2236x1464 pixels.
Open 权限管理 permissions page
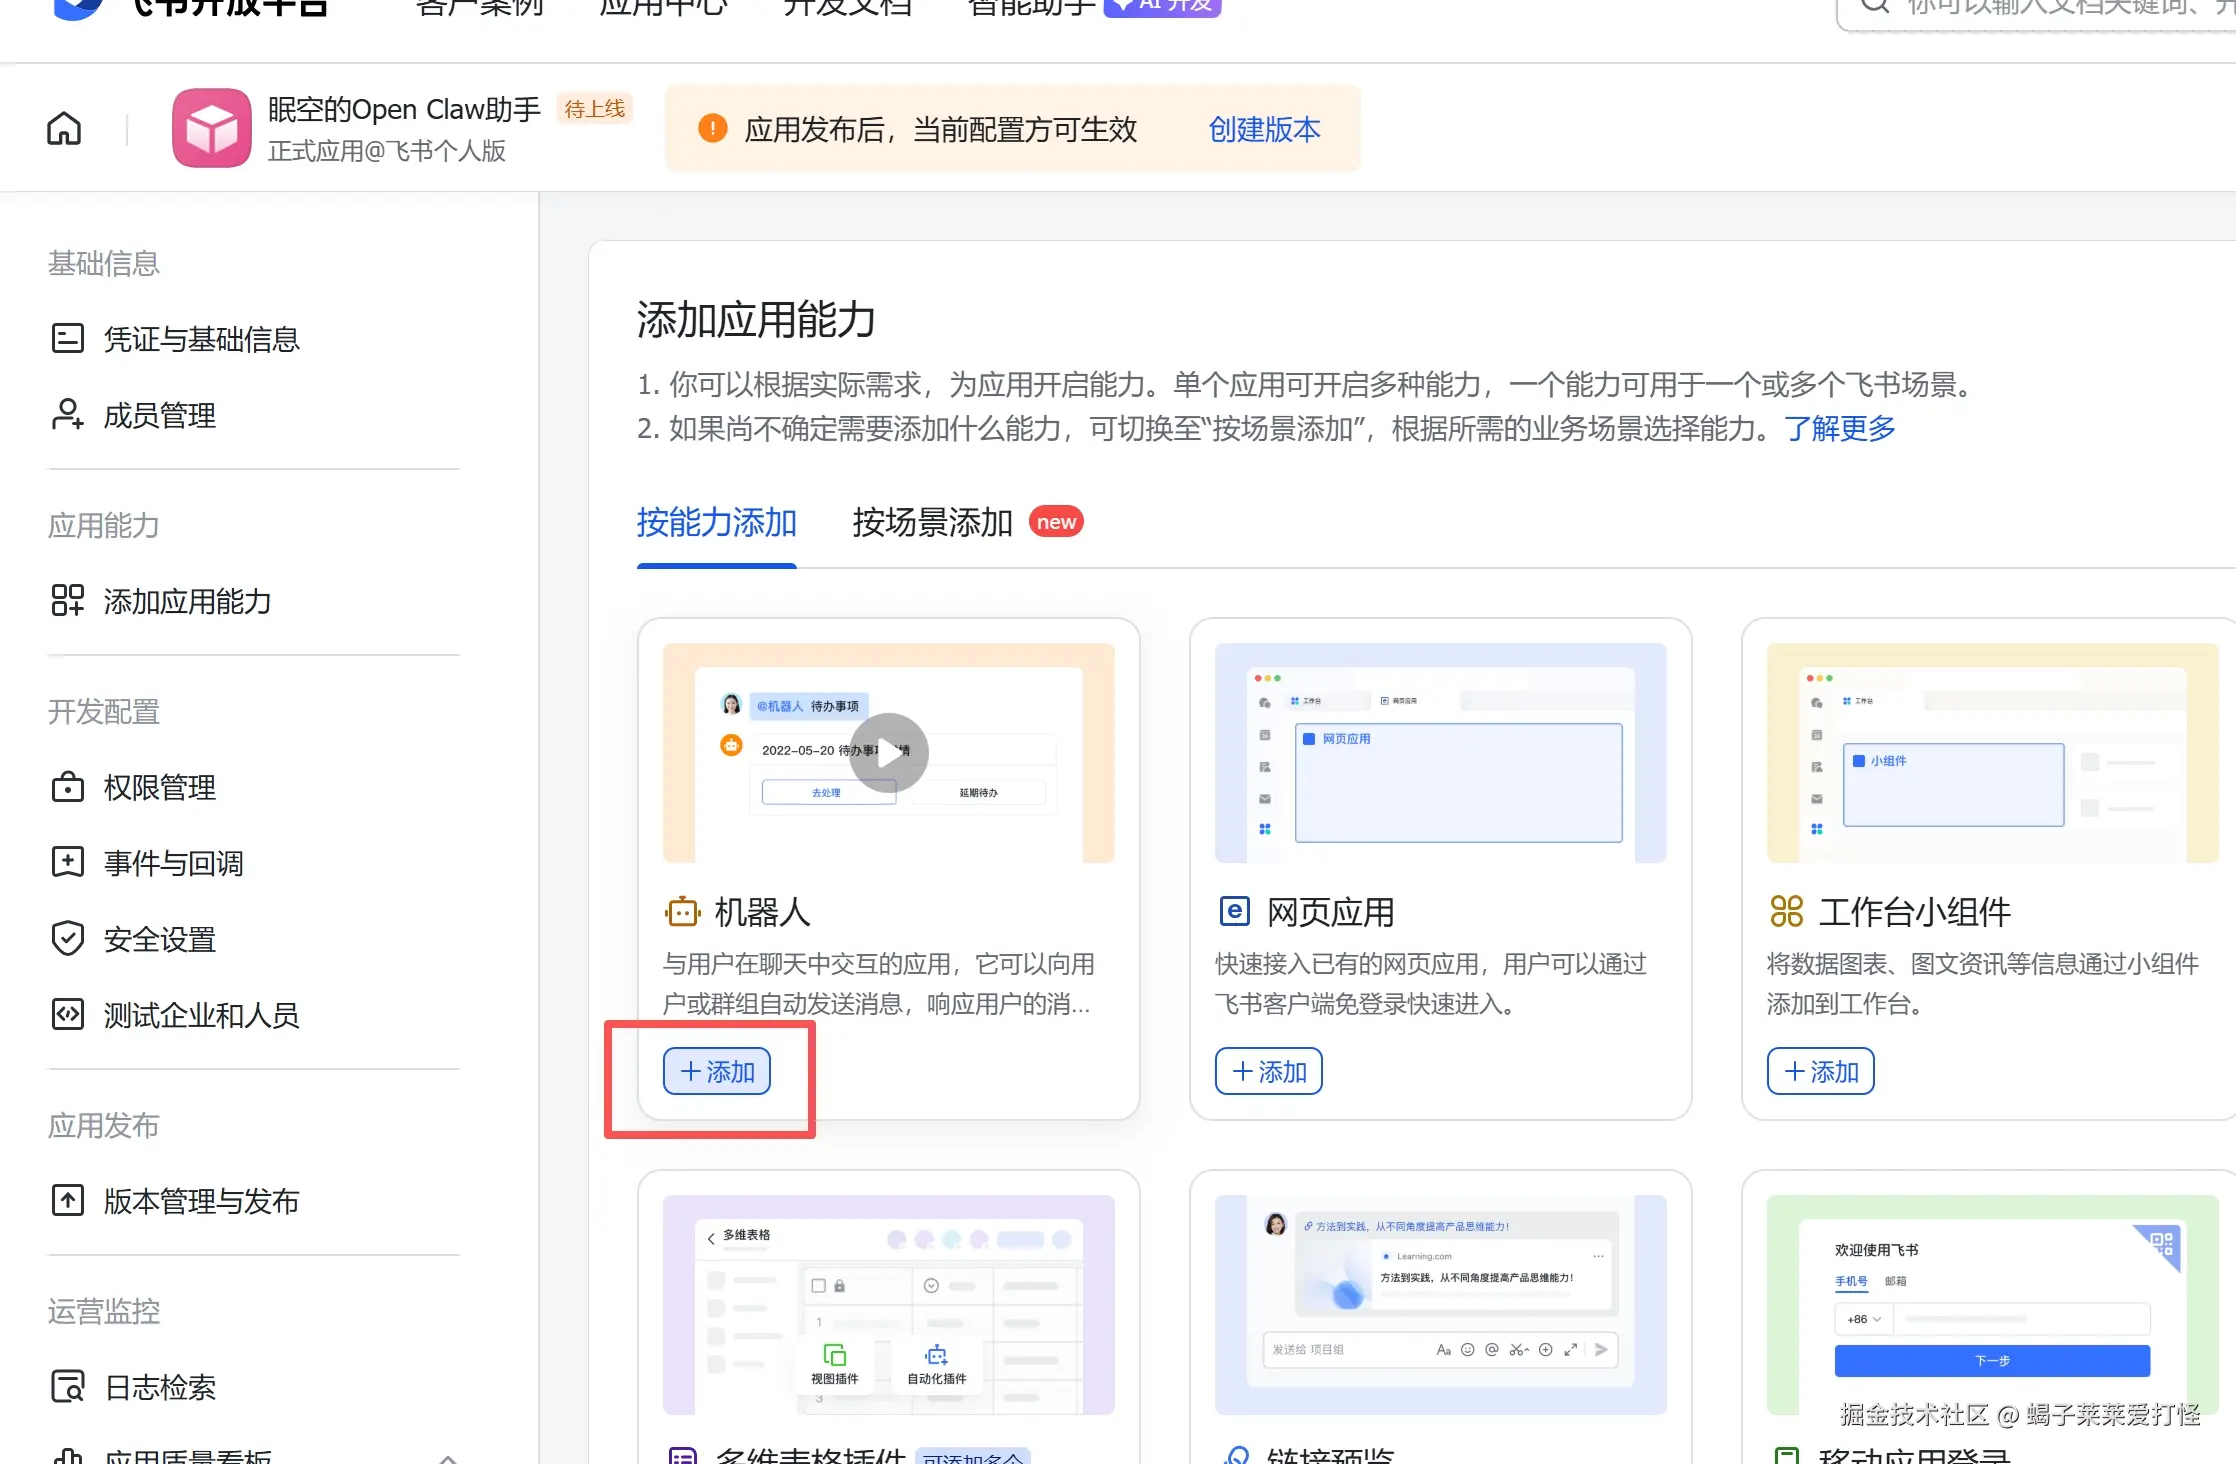click(159, 787)
